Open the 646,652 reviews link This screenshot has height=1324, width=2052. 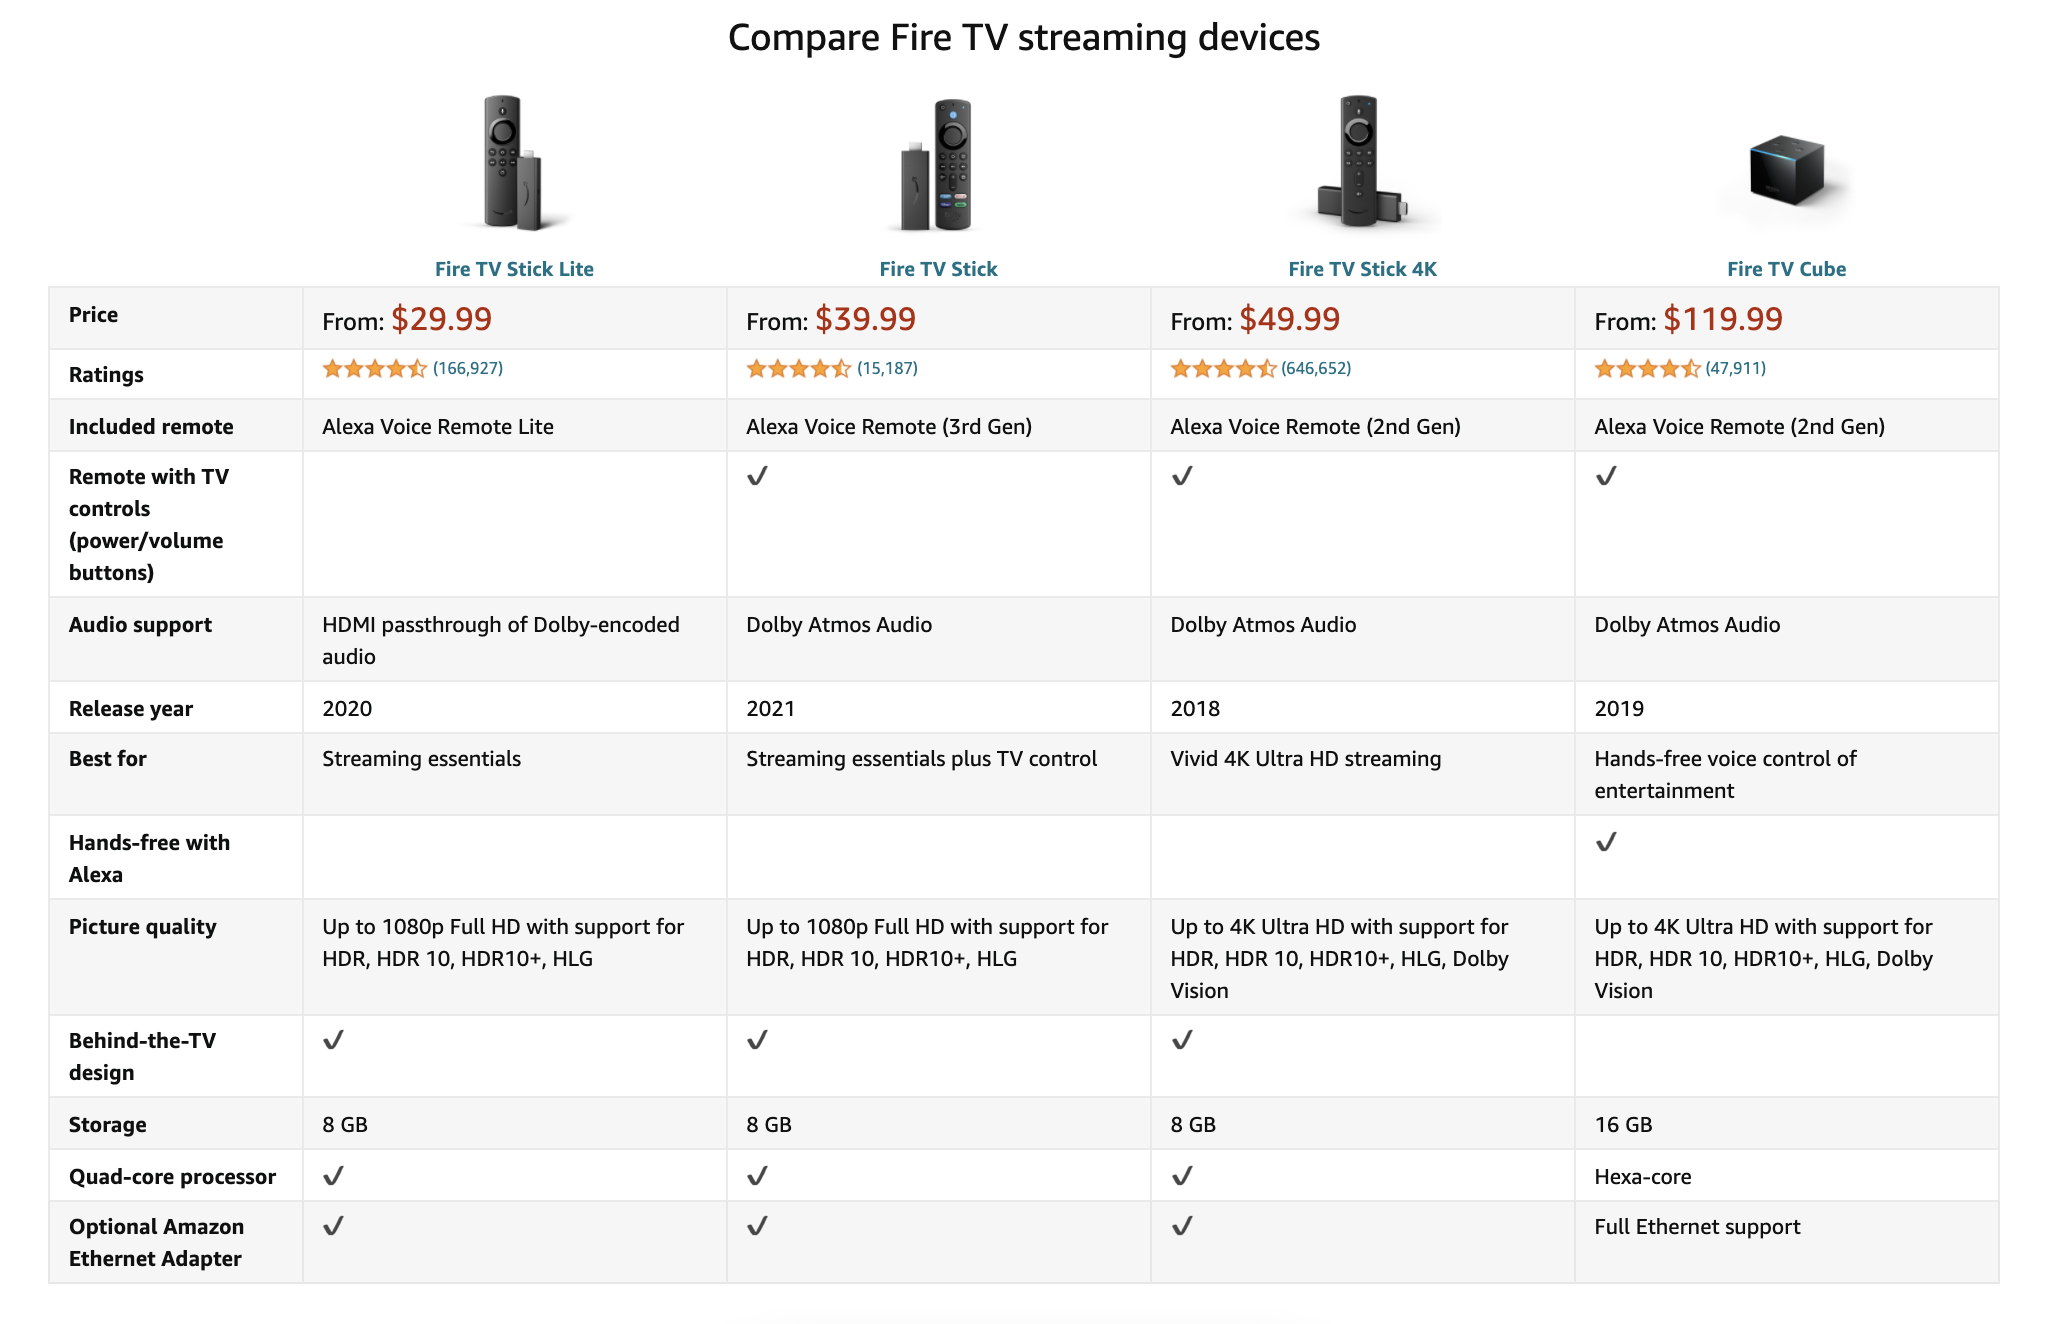pyautogui.click(x=1316, y=369)
